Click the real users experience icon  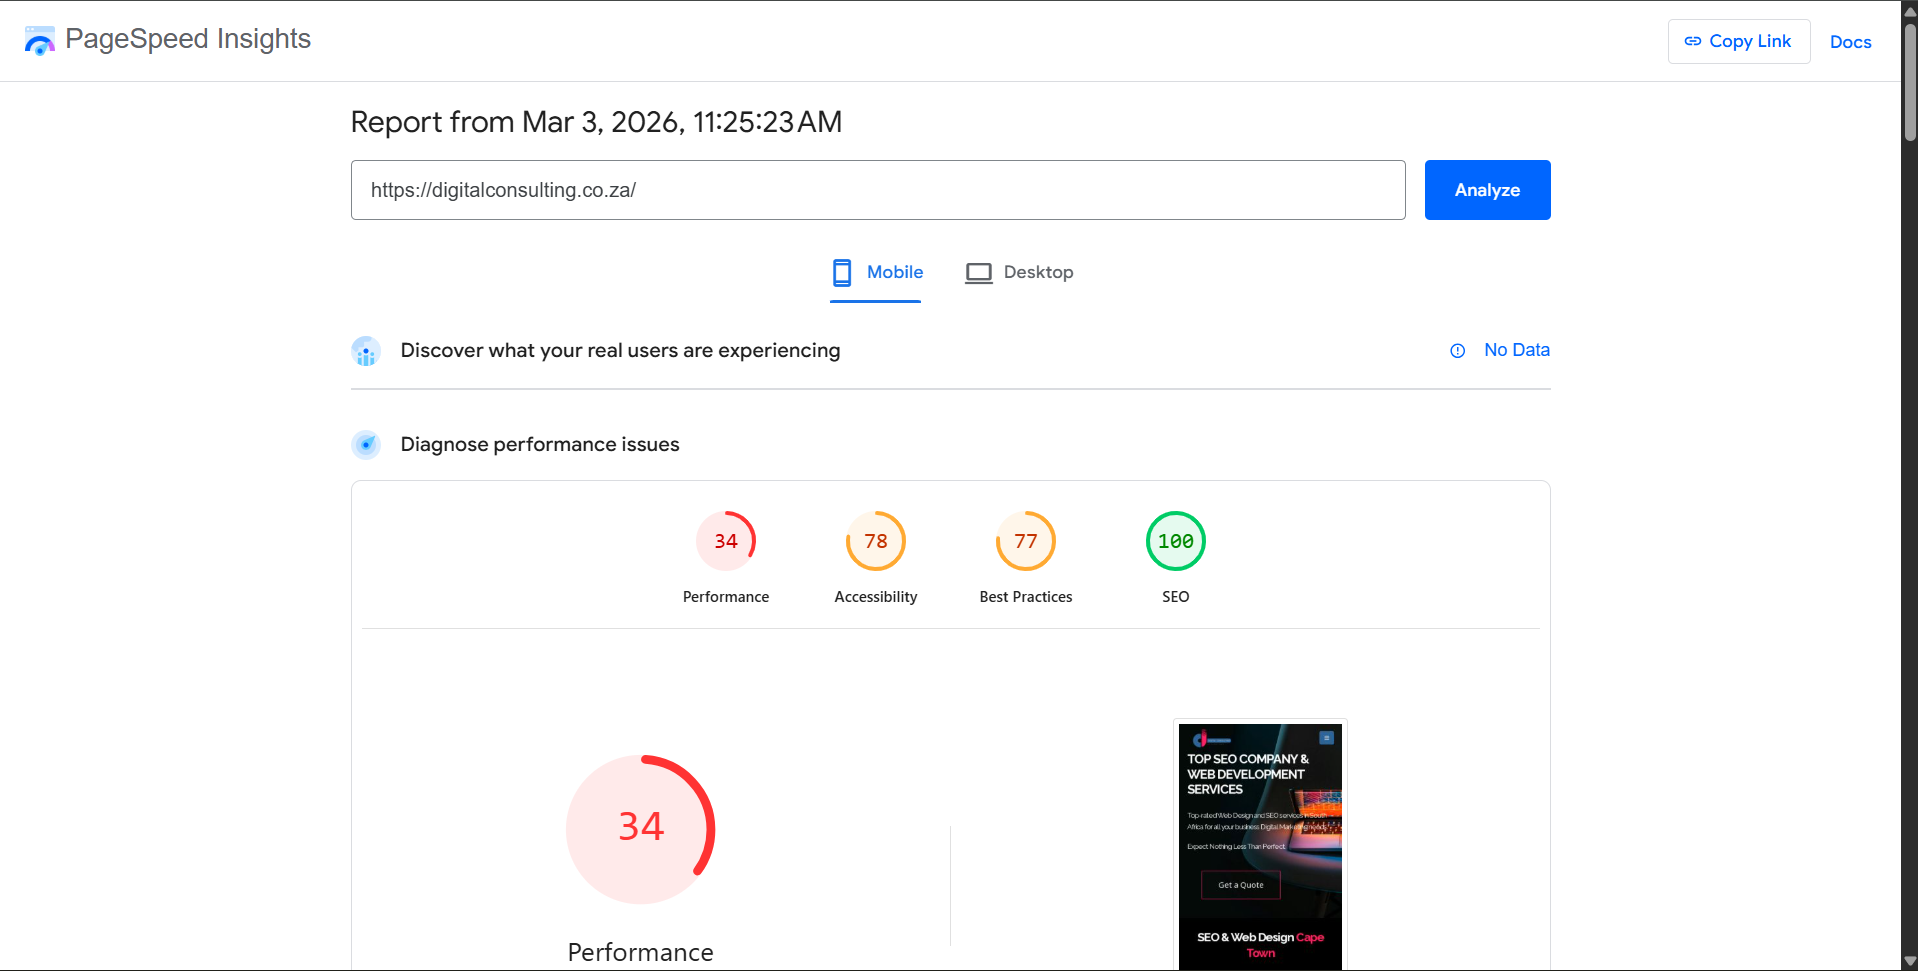pos(366,351)
